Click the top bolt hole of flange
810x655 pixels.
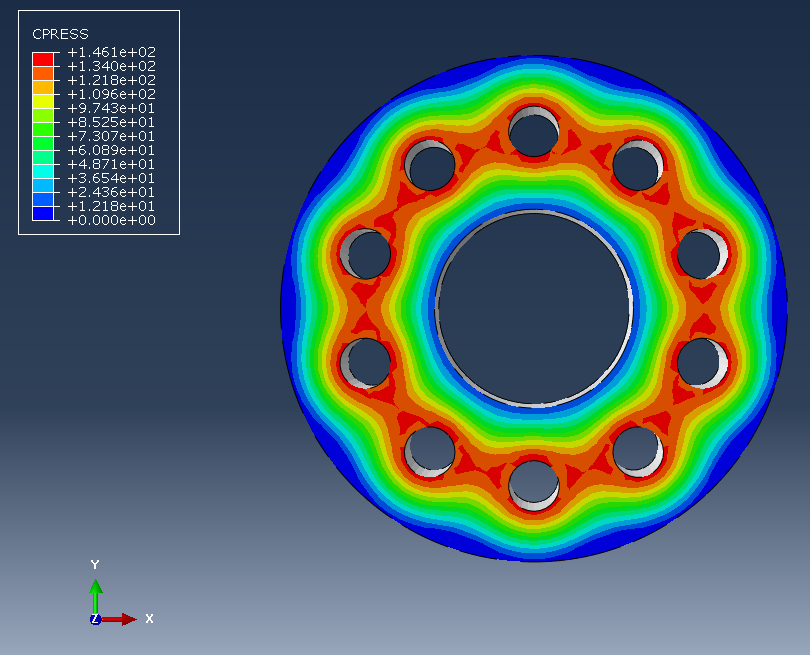click(x=534, y=132)
